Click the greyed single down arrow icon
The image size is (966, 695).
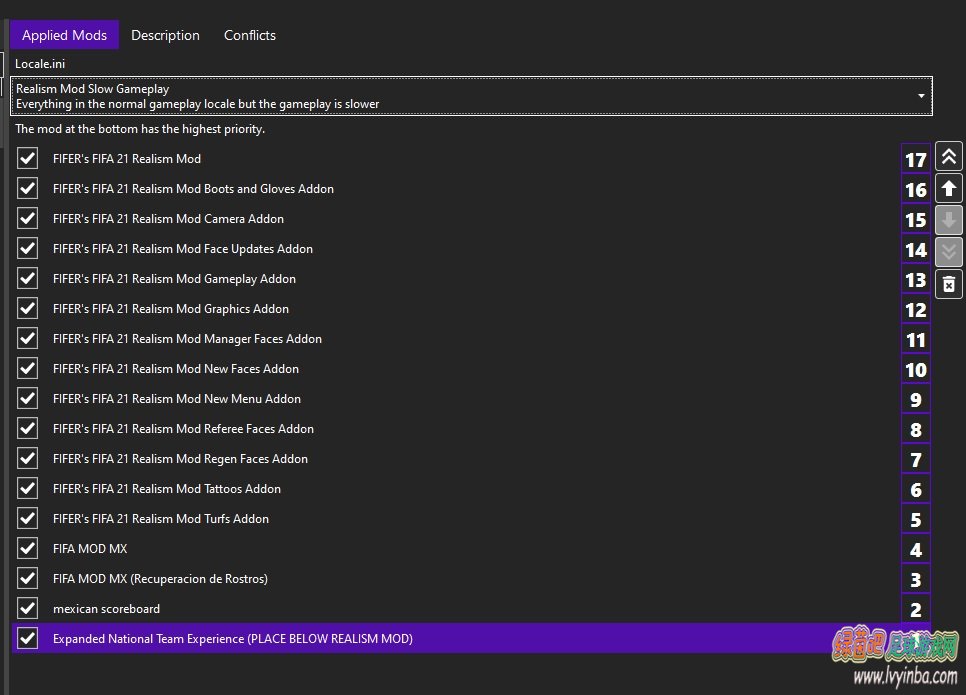click(x=949, y=220)
